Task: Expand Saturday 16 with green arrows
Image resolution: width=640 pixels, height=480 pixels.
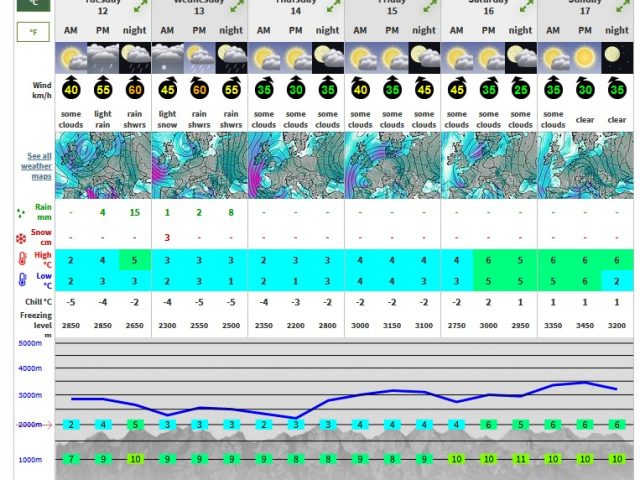Action: point(527,7)
